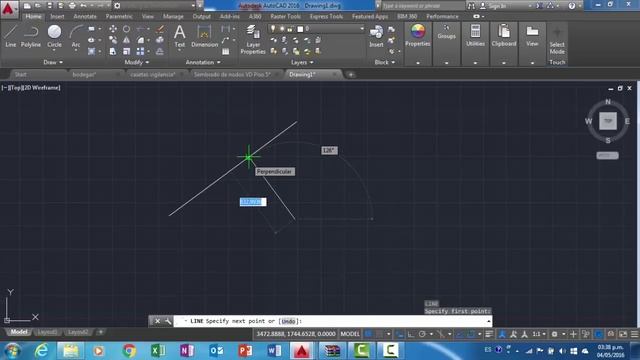Select the Dimension tool
Screen dimensions: 640x360
(204, 36)
